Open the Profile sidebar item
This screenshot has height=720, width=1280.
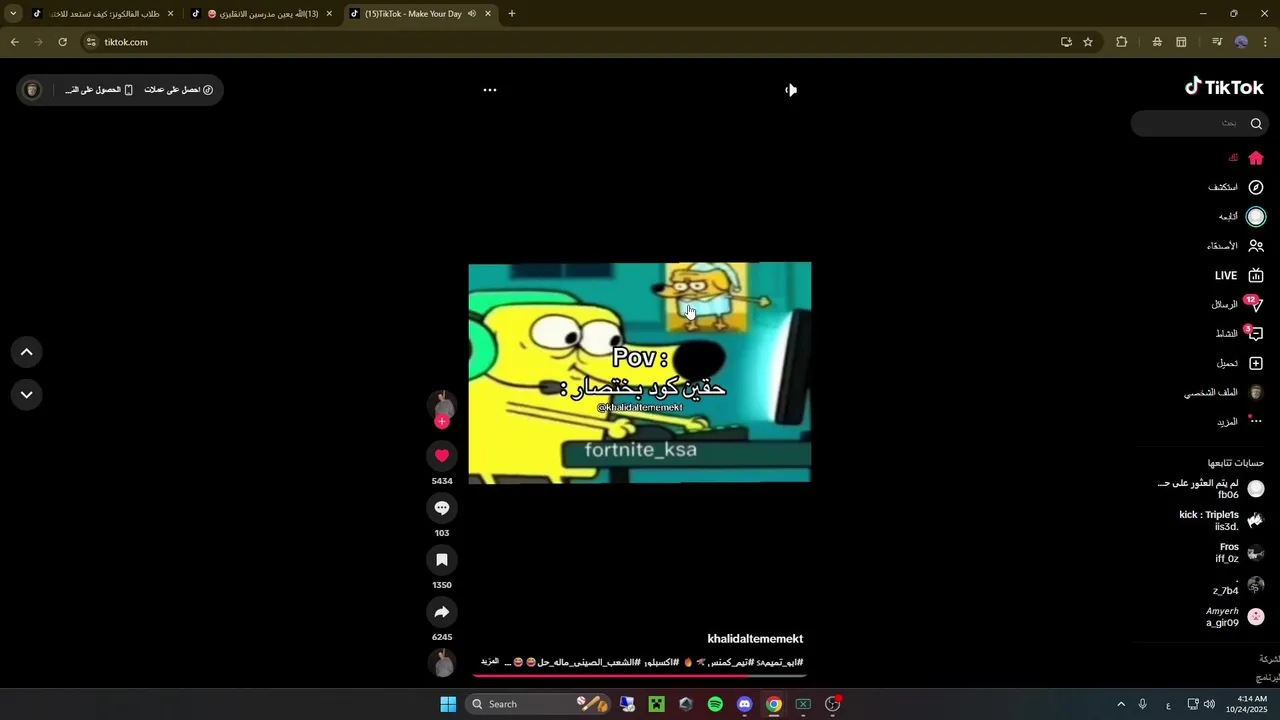[1224, 393]
